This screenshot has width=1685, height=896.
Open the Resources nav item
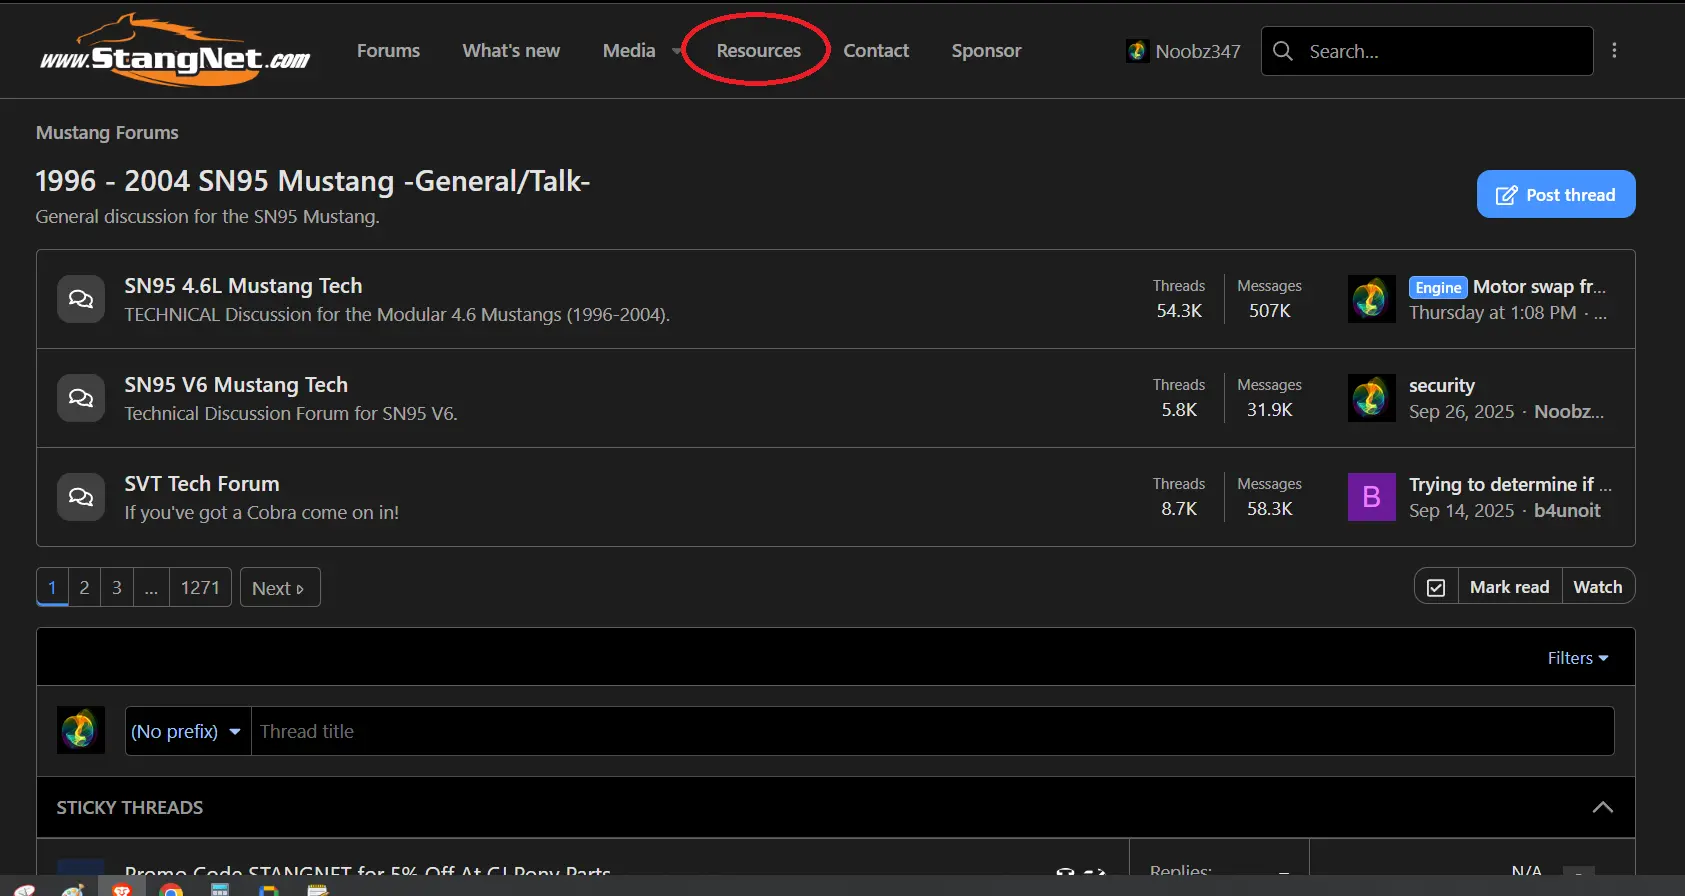coord(758,50)
